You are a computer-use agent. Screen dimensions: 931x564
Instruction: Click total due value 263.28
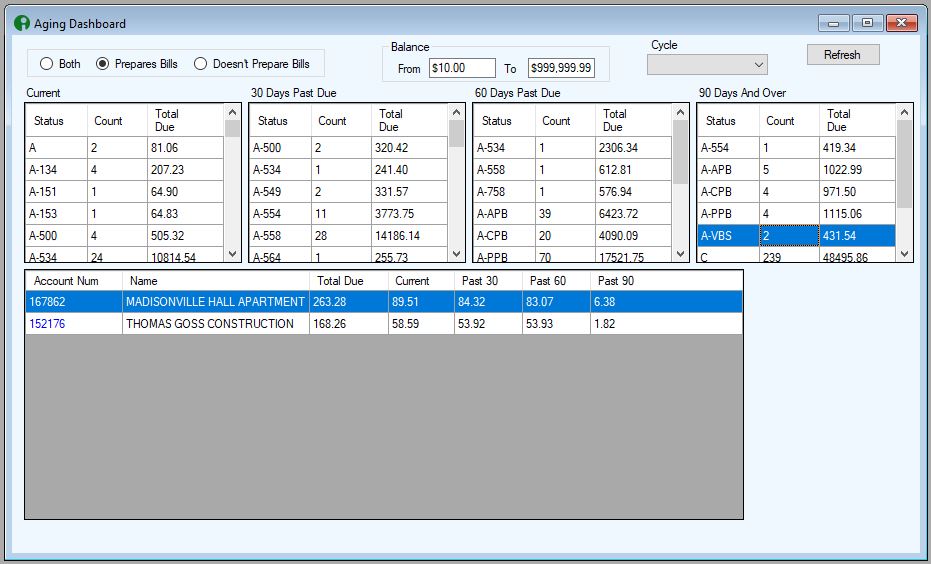(x=349, y=302)
